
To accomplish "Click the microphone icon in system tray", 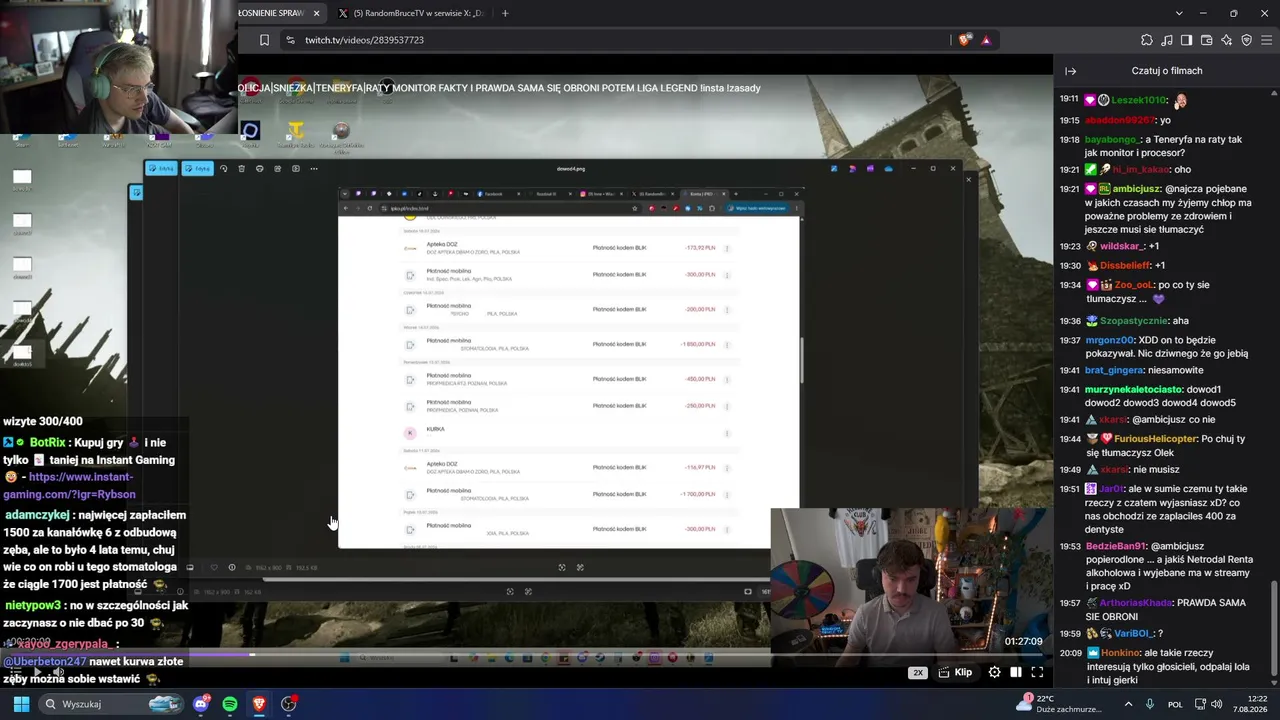I will pyautogui.click(x=1150, y=704).
